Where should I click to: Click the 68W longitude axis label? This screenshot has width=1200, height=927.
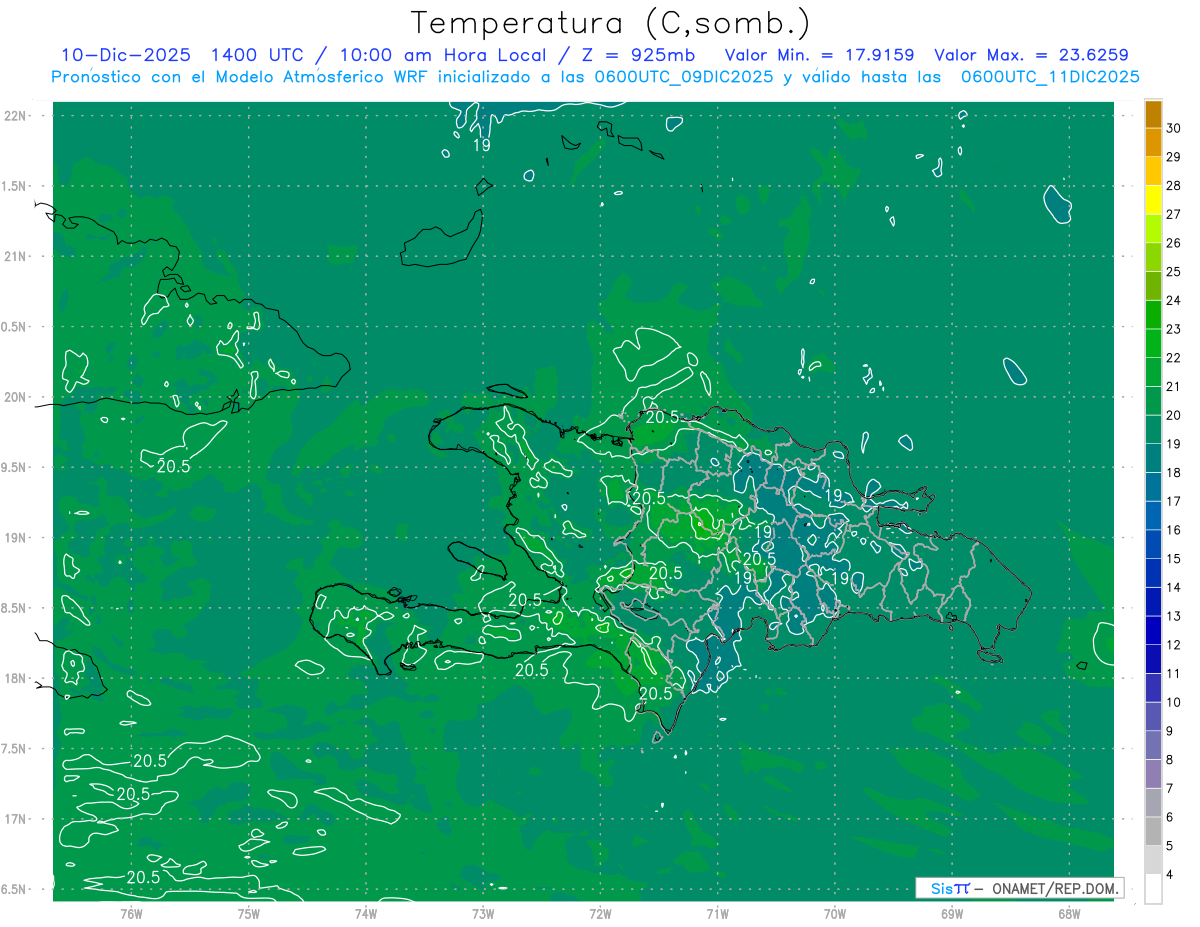[1069, 913]
